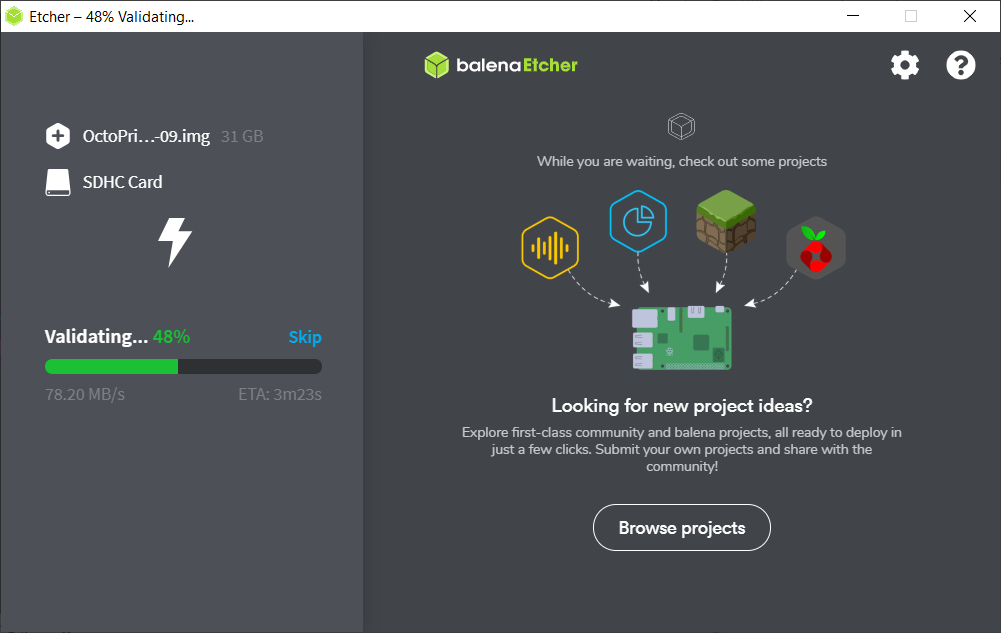
Task: Click the Raspberry Pi logo hexagon icon
Action: click(816, 248)
